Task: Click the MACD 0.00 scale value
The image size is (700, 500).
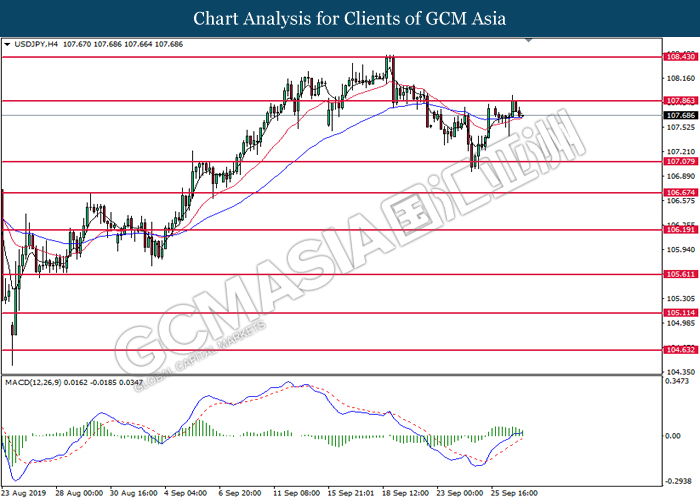Action: pos(673,436)
